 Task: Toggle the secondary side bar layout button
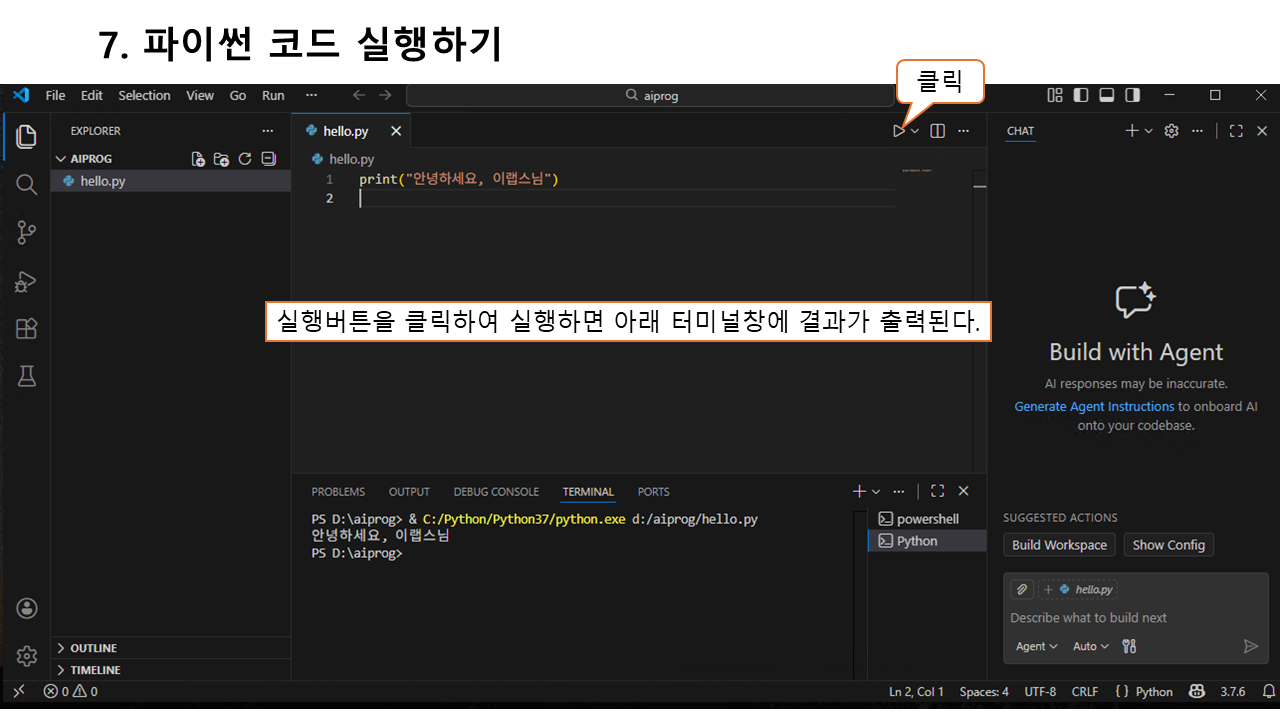[1133, 95]
